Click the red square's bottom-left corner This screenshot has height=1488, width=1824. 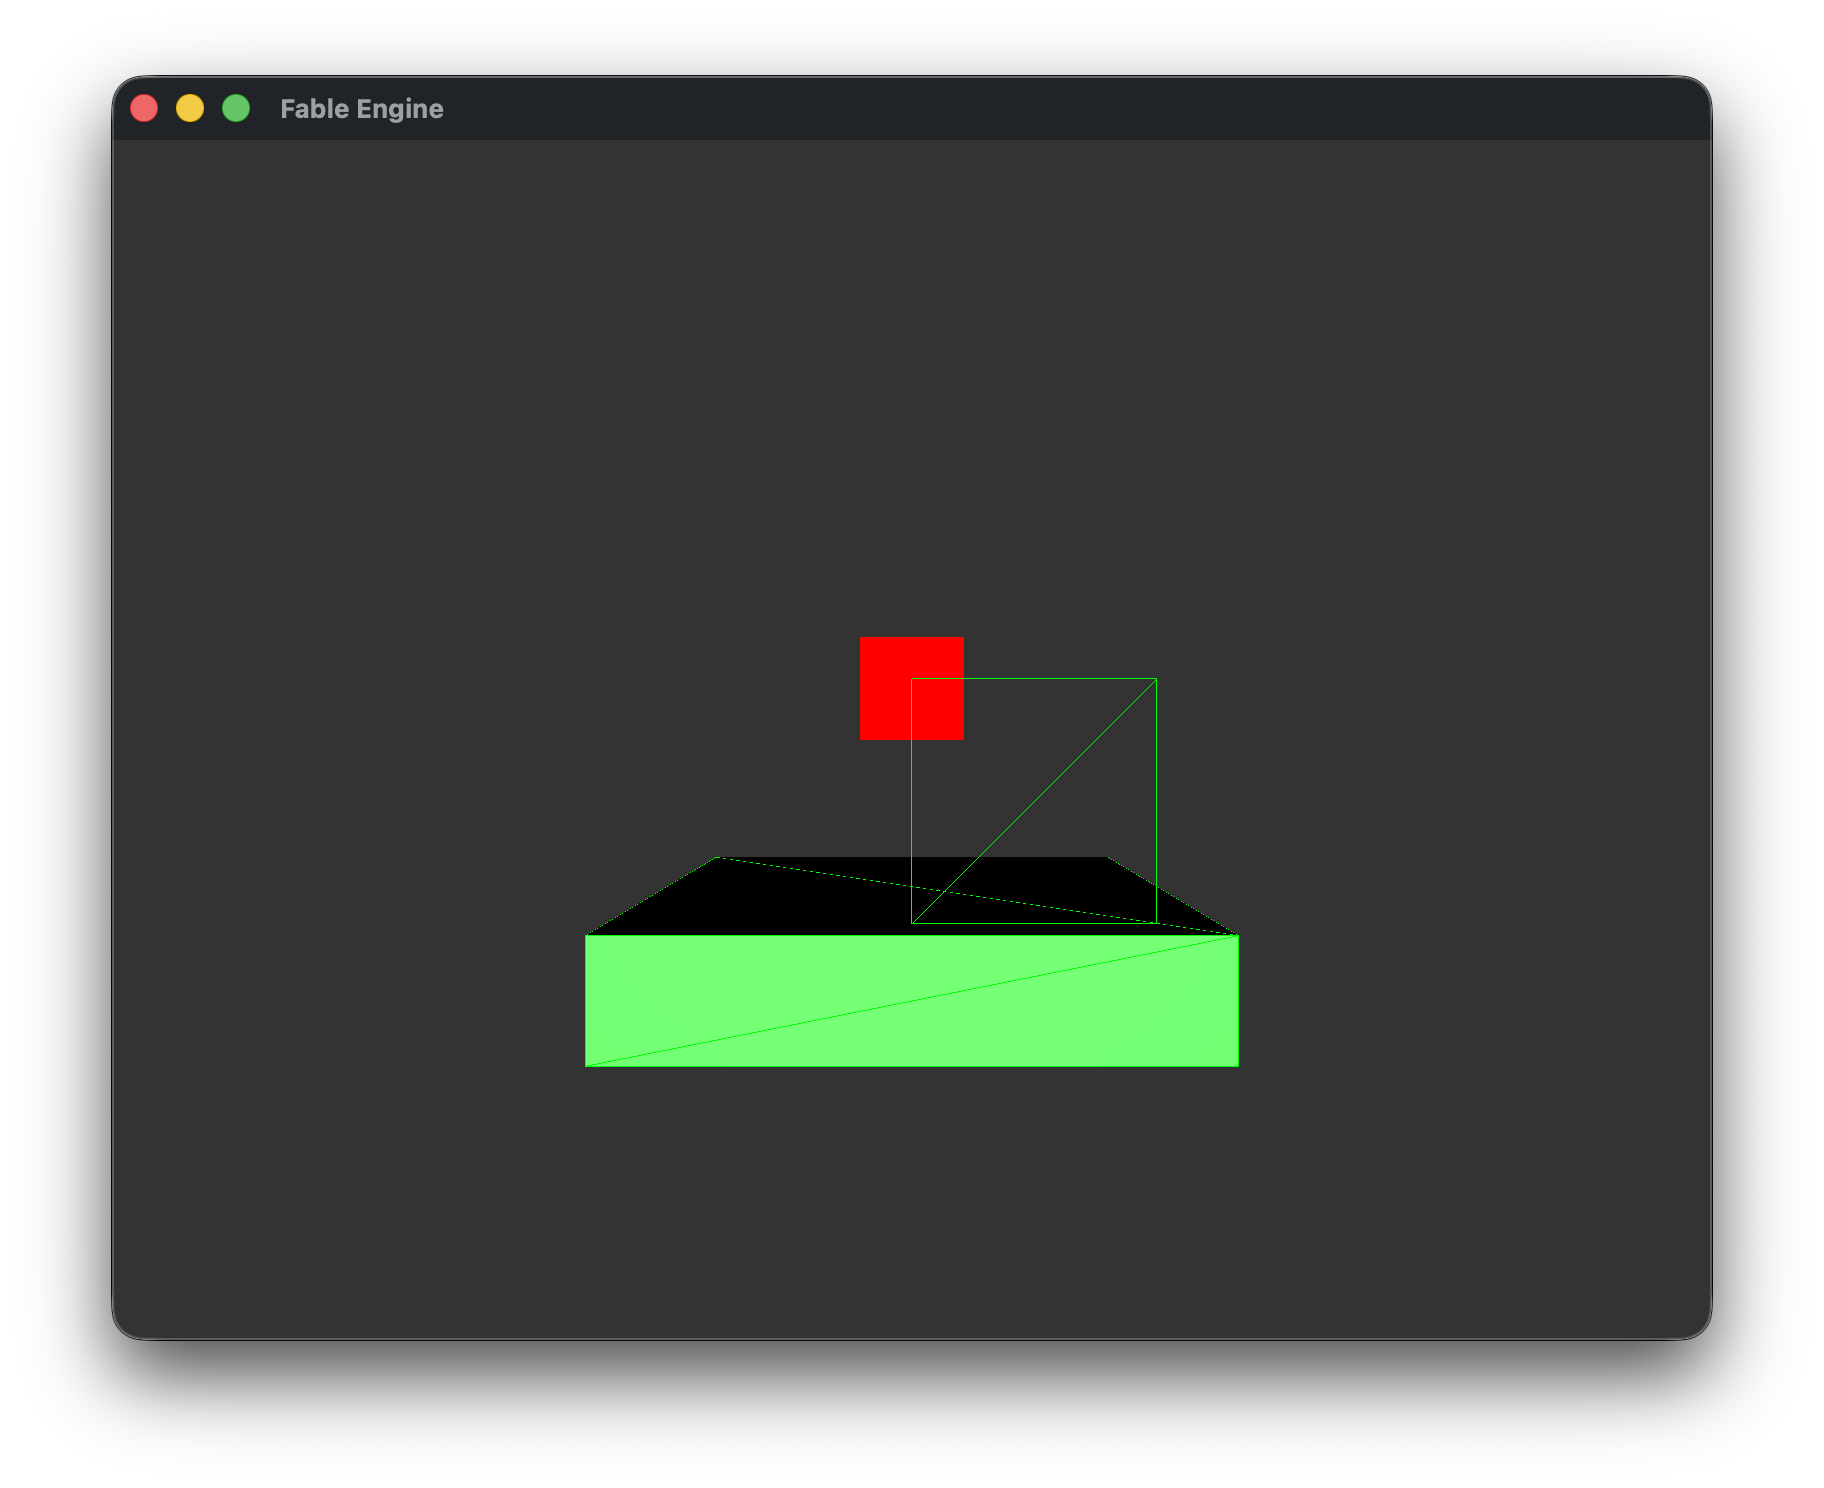862,738
